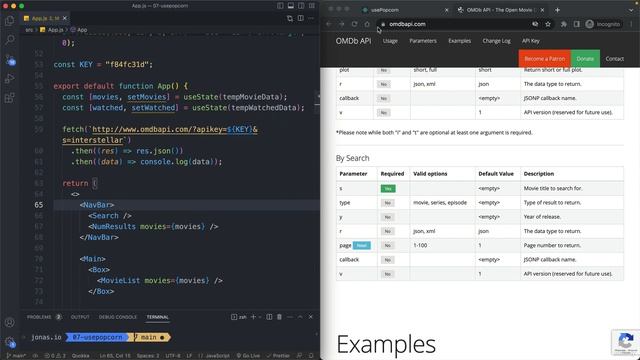The width and height of the screenshot is (640, 360).
Task: Open editor More Actions ellipsis menu
Action: [x=311, y=18]
